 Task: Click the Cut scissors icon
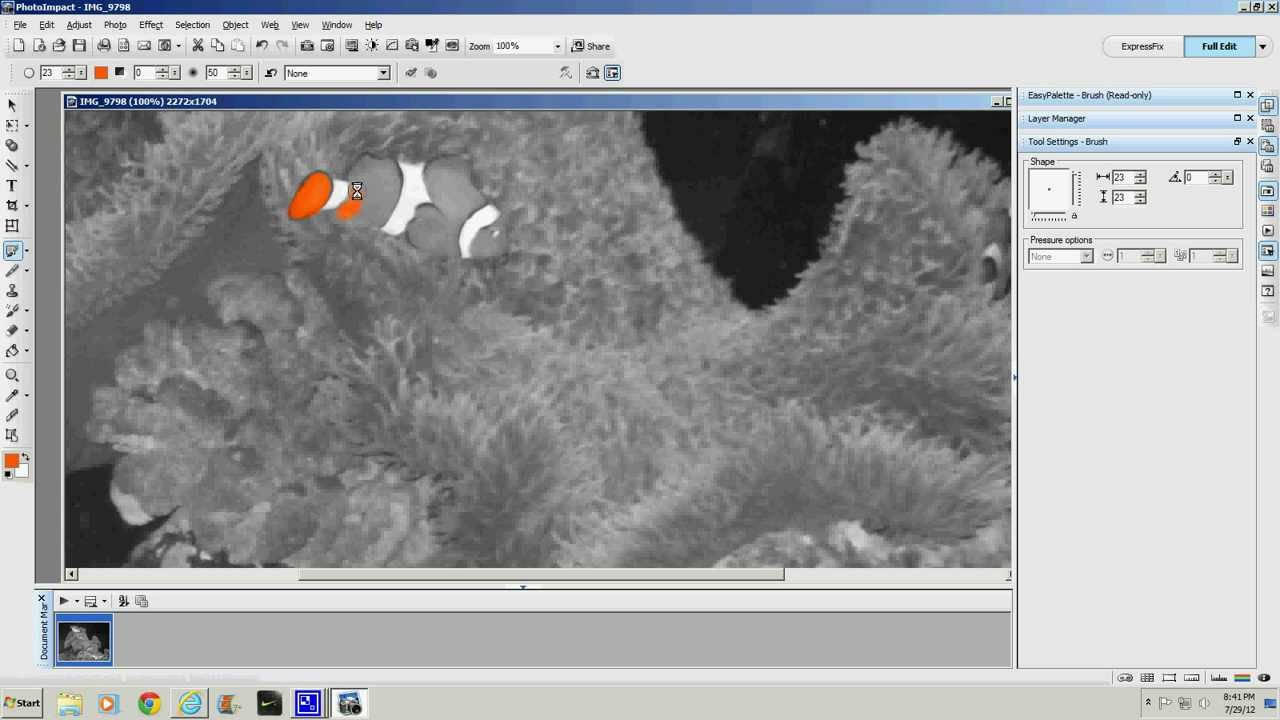(198, 46)
